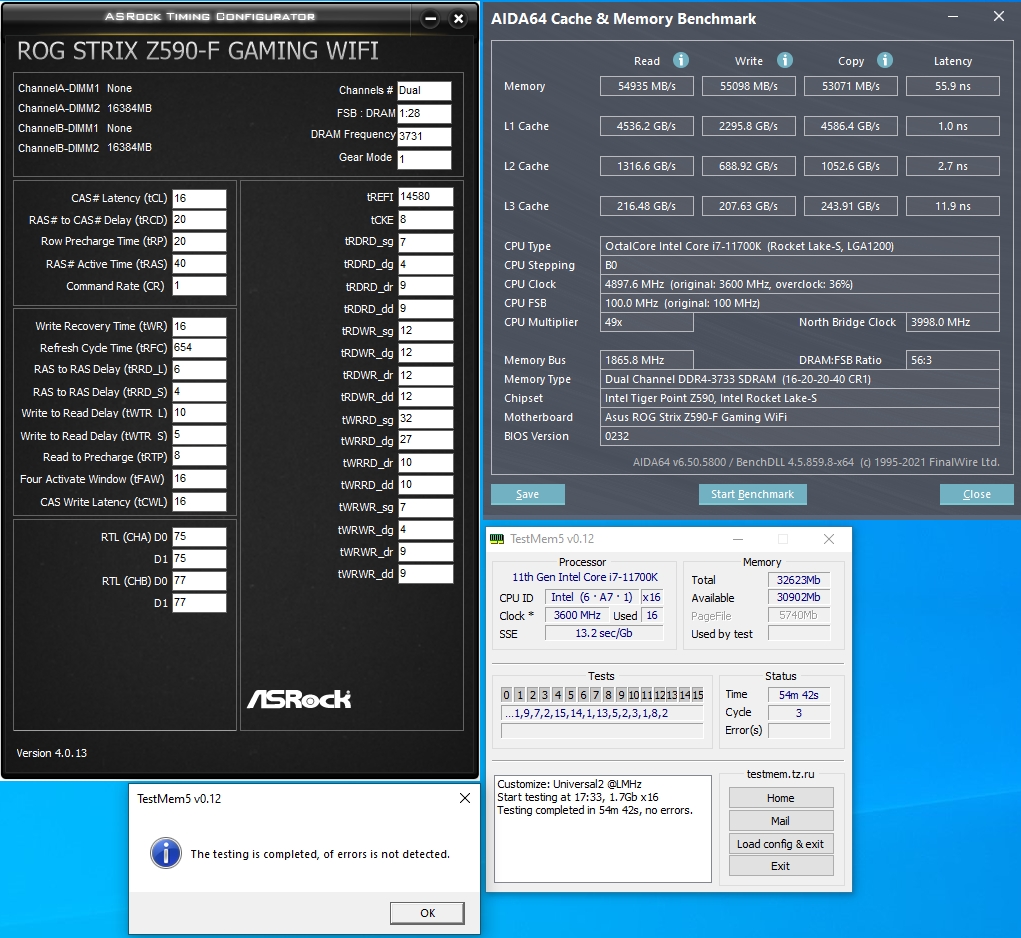1021x938 pixels.
Task: Click the Memory Copy result 53071 MB/s
Action: pyautogui.click(x=850, y=86)
